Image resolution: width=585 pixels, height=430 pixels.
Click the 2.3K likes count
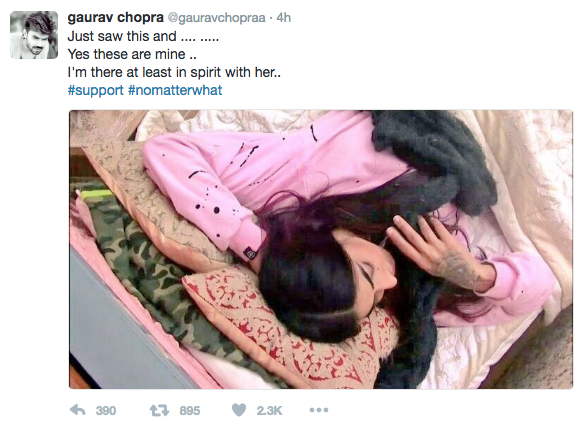pyautogui.click(x=269, y=411)
